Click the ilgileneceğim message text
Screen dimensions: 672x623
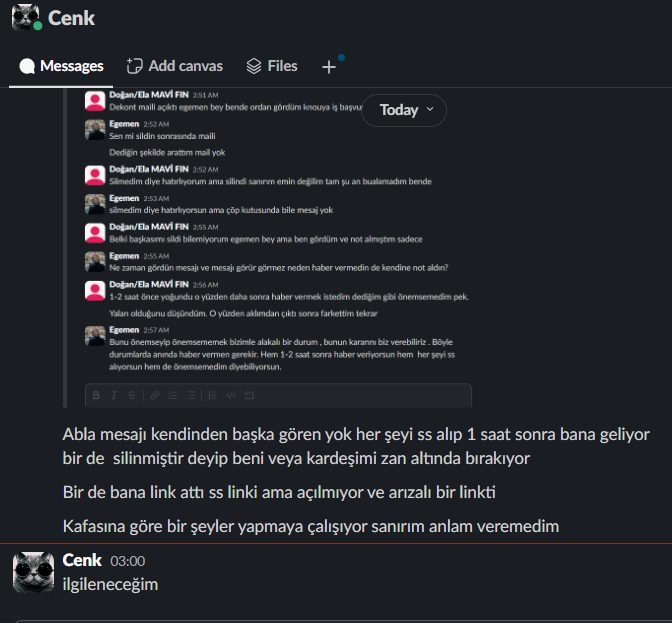coord(110,584)
